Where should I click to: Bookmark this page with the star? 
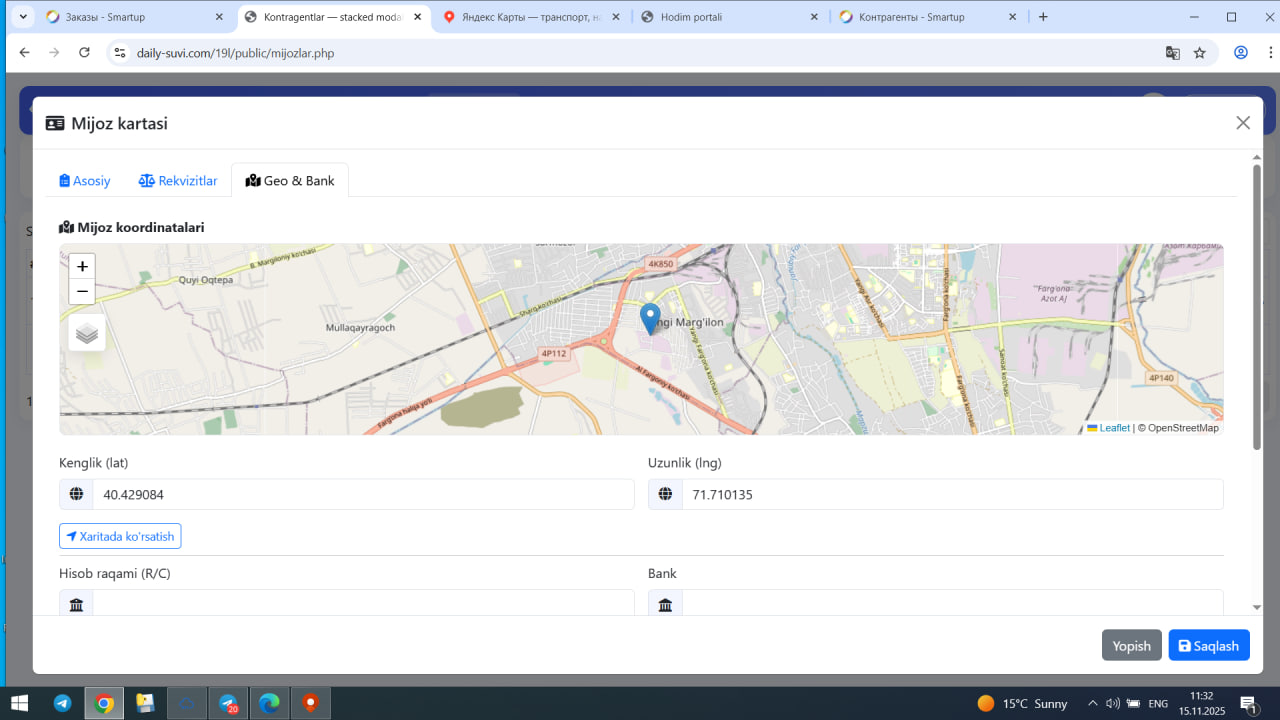coord(1200,53)
